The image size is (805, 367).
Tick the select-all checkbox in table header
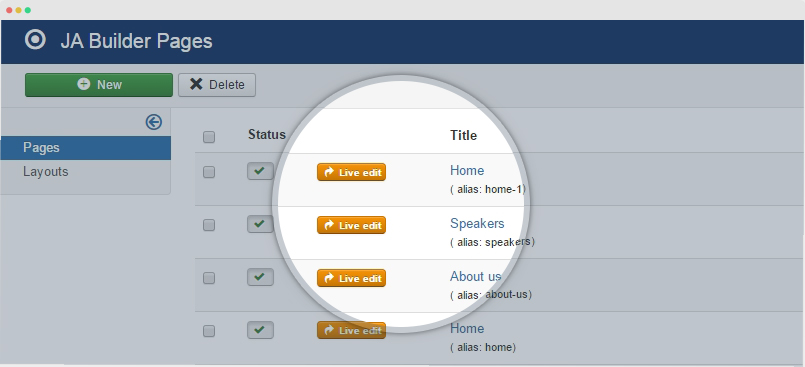tap(209, 137)
